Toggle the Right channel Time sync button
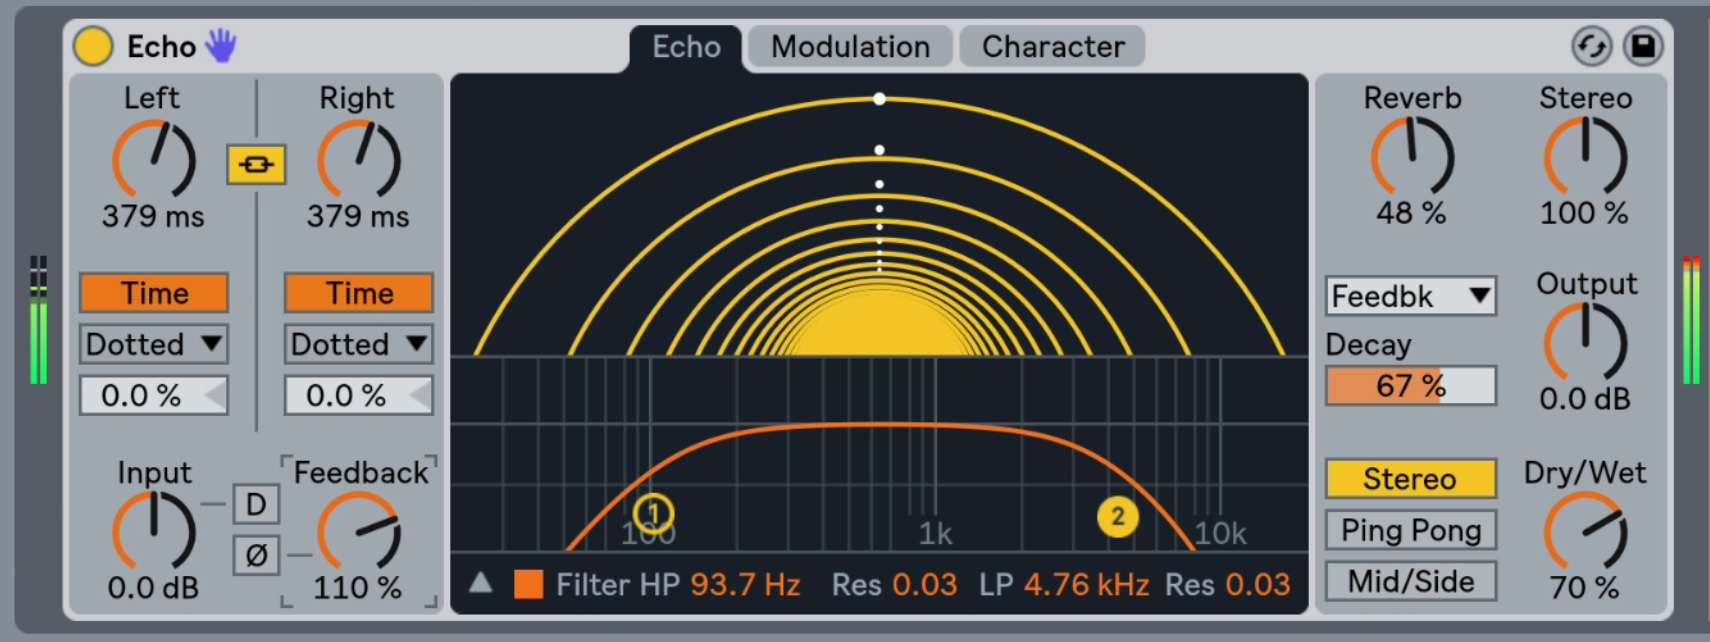The width and height of the screenshot is (1710, 642). click(359, 293)
